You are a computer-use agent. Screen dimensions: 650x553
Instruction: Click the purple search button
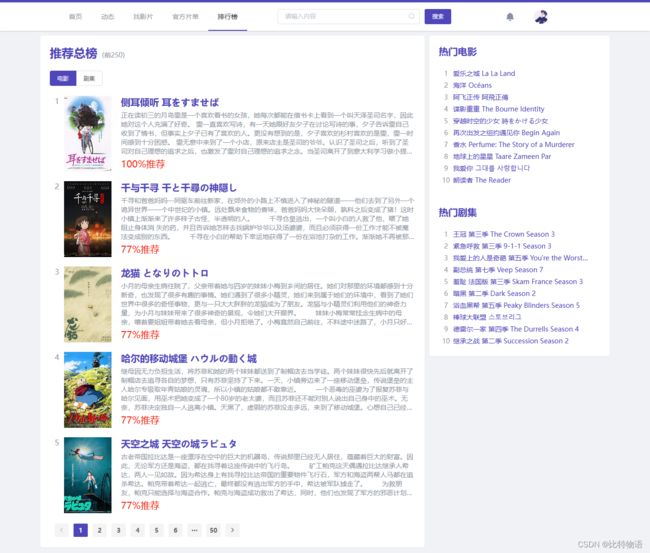point(437,17)
